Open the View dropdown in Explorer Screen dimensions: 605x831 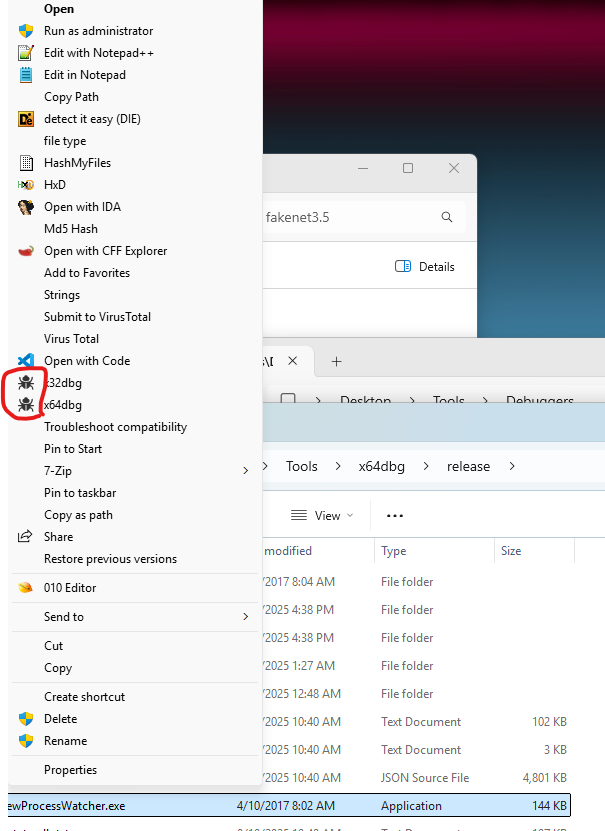coord(322,516)
